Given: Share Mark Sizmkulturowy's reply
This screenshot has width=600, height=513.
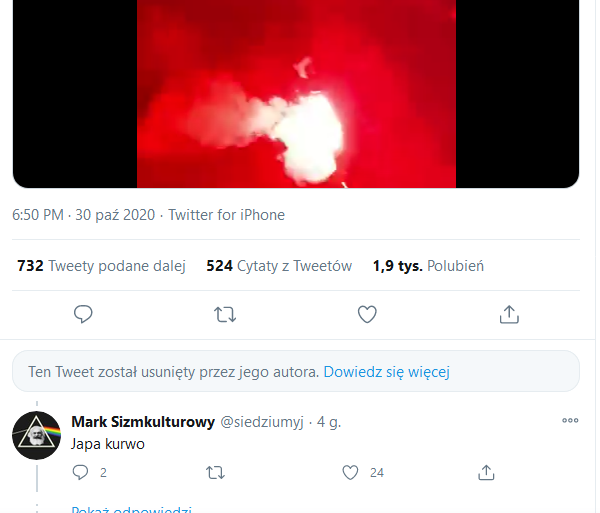Looking at the screenshot, I should (486, 472).
